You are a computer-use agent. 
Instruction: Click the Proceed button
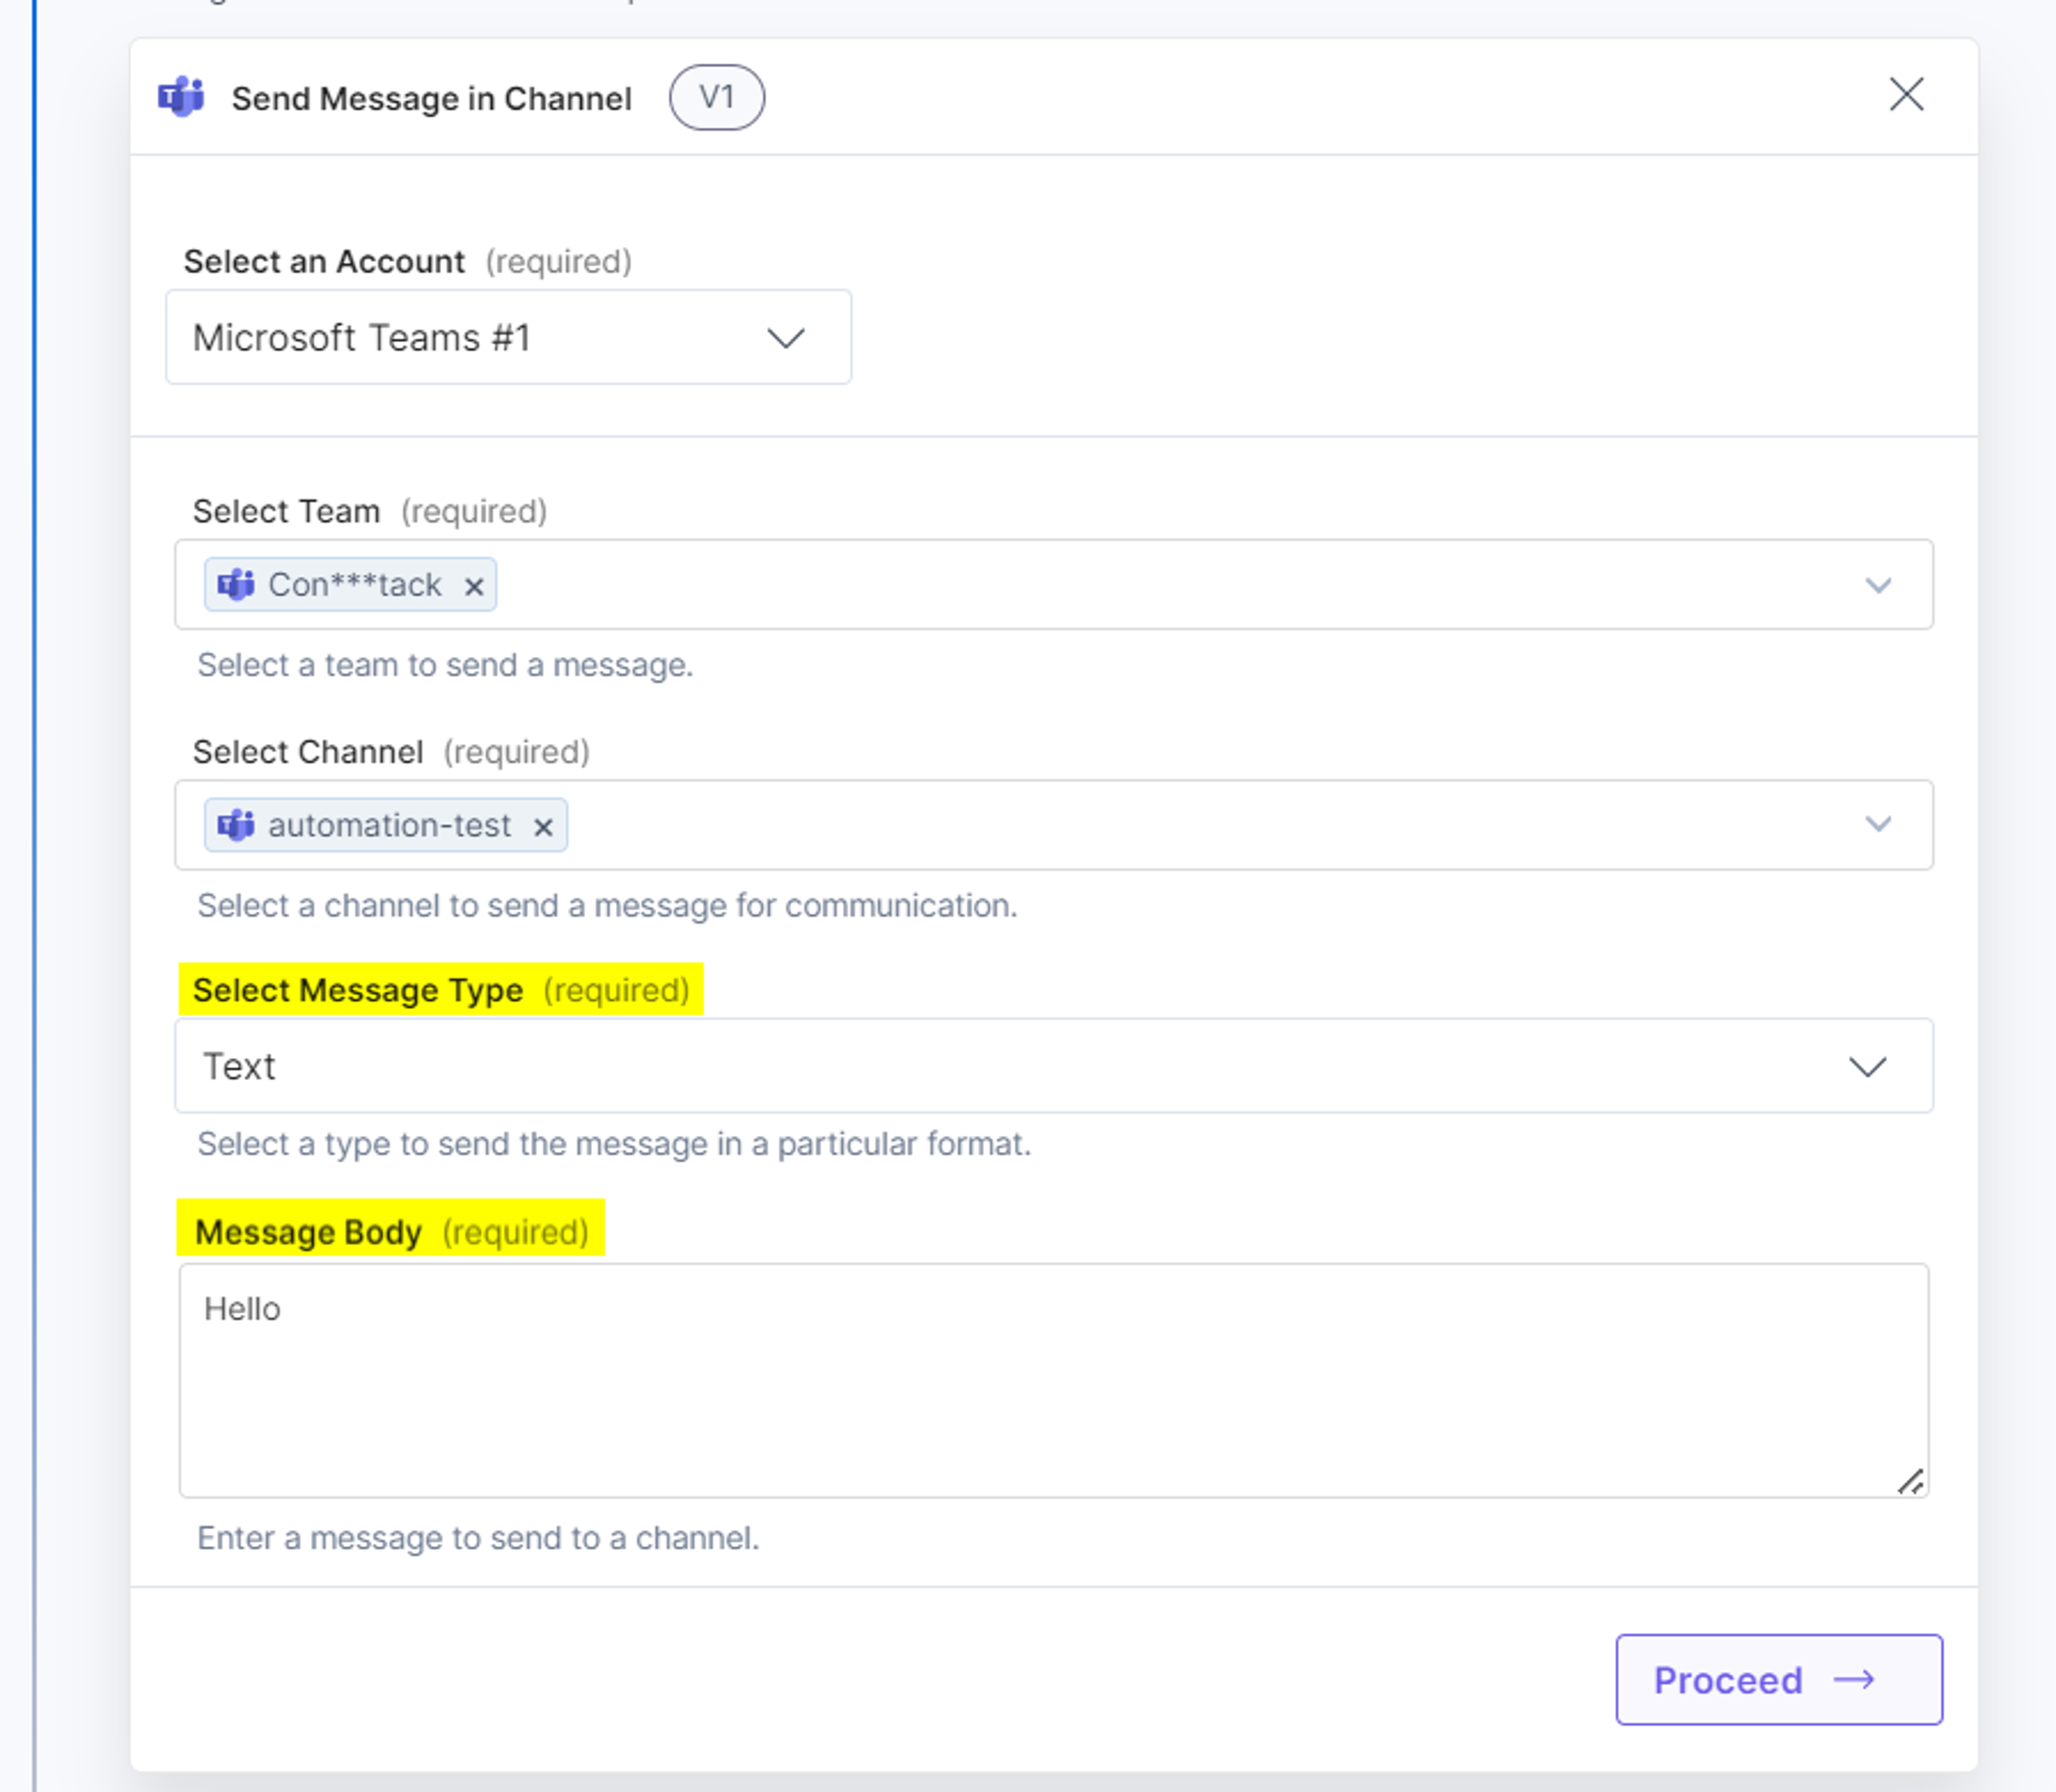pyautogui.click(x=1779, y=1680)
